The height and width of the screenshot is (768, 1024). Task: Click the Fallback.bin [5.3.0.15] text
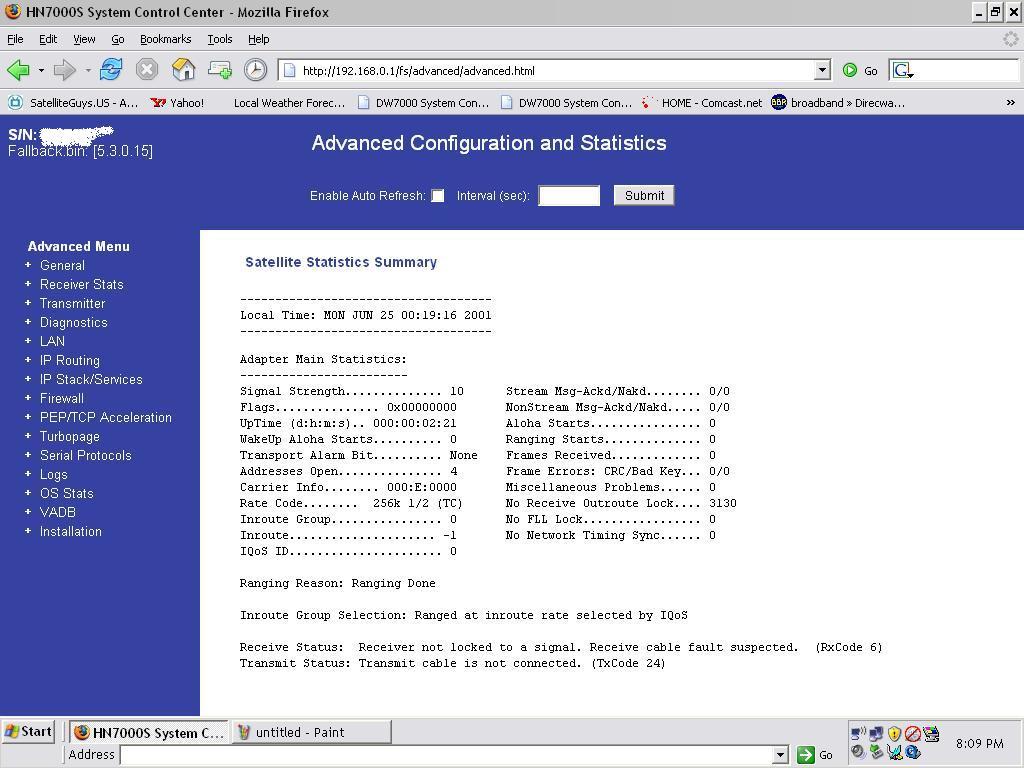(80, 151)
